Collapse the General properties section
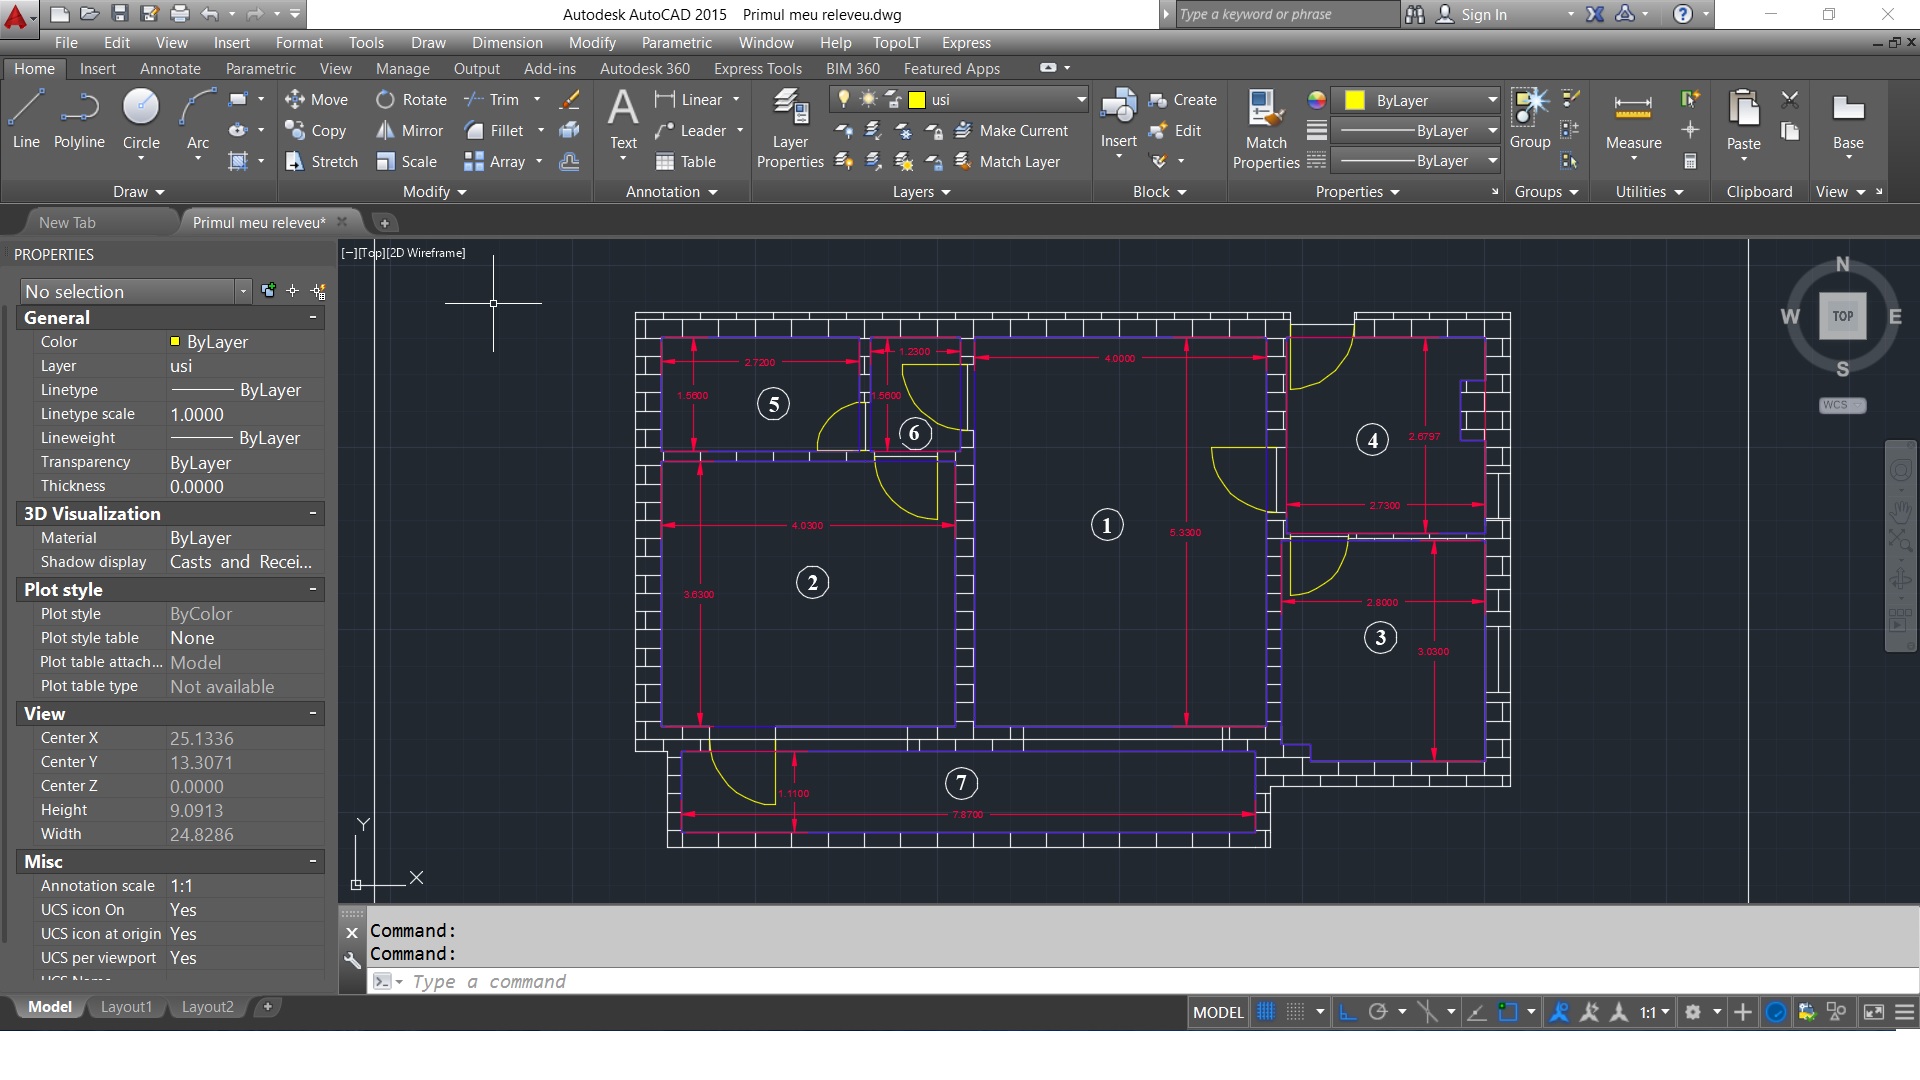This screenshot has width=1920, height=1080. [x=313, y=317]
